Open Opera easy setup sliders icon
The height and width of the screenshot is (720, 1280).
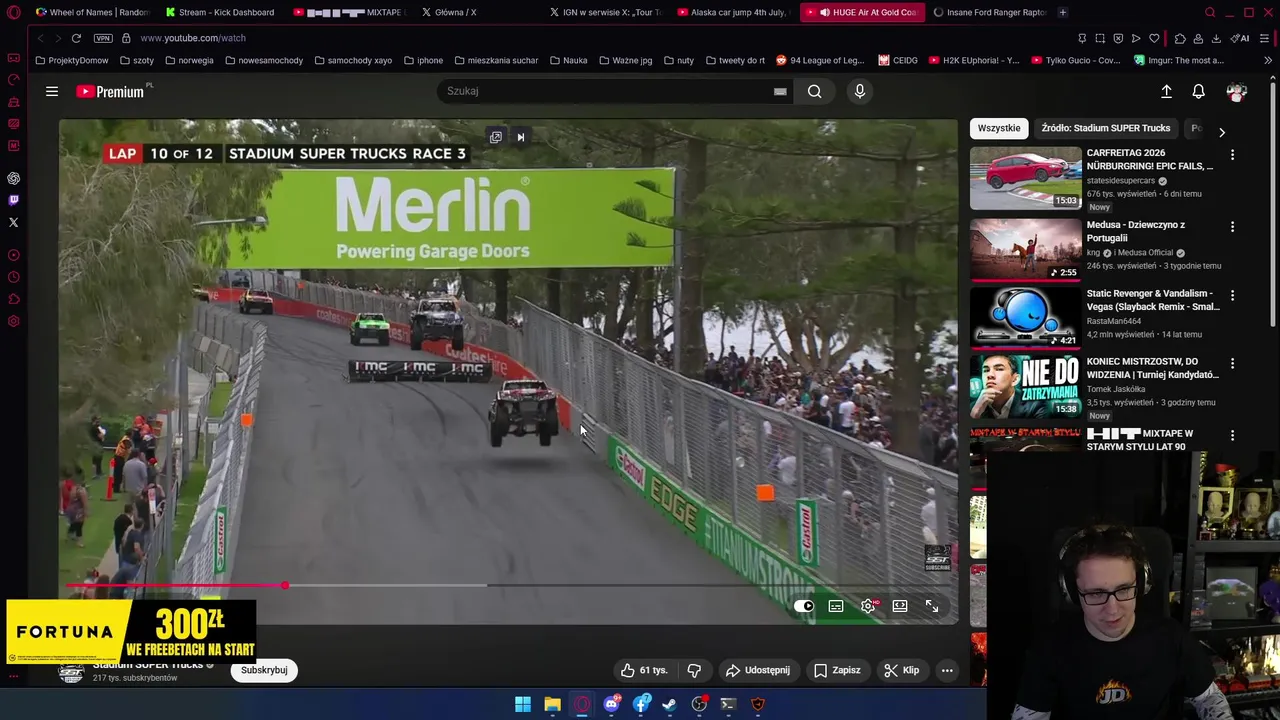pyautogui.click(x=1264, y=38)
